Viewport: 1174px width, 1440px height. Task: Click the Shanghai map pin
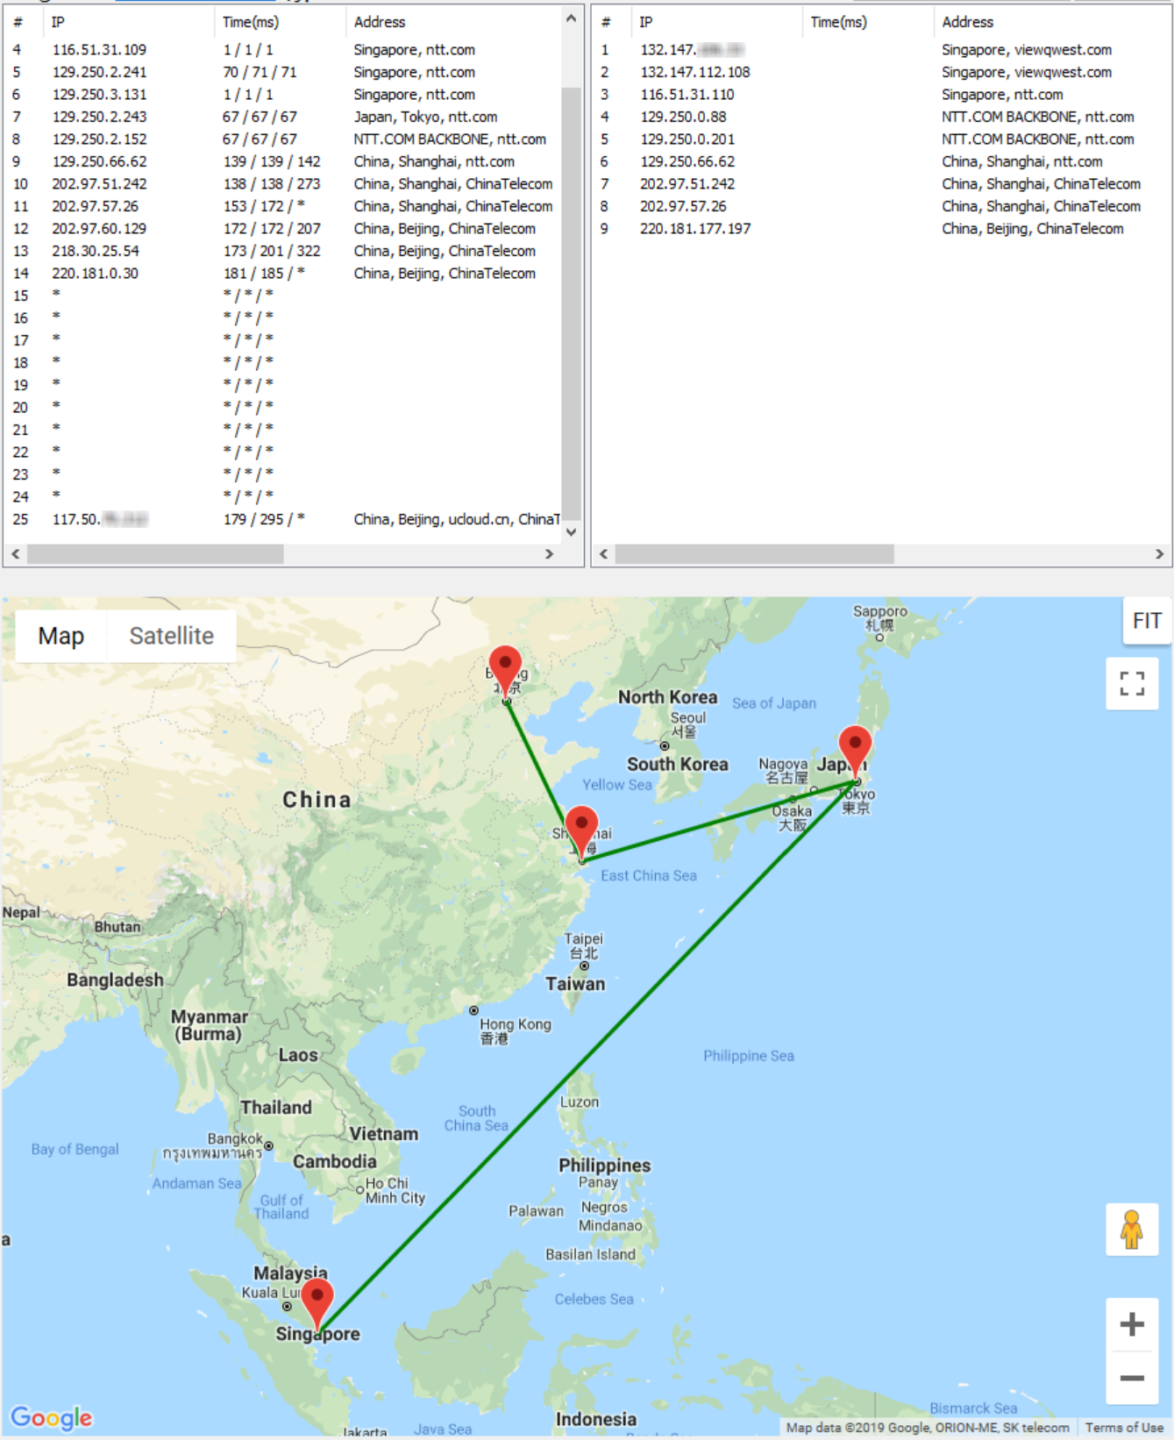581,832
